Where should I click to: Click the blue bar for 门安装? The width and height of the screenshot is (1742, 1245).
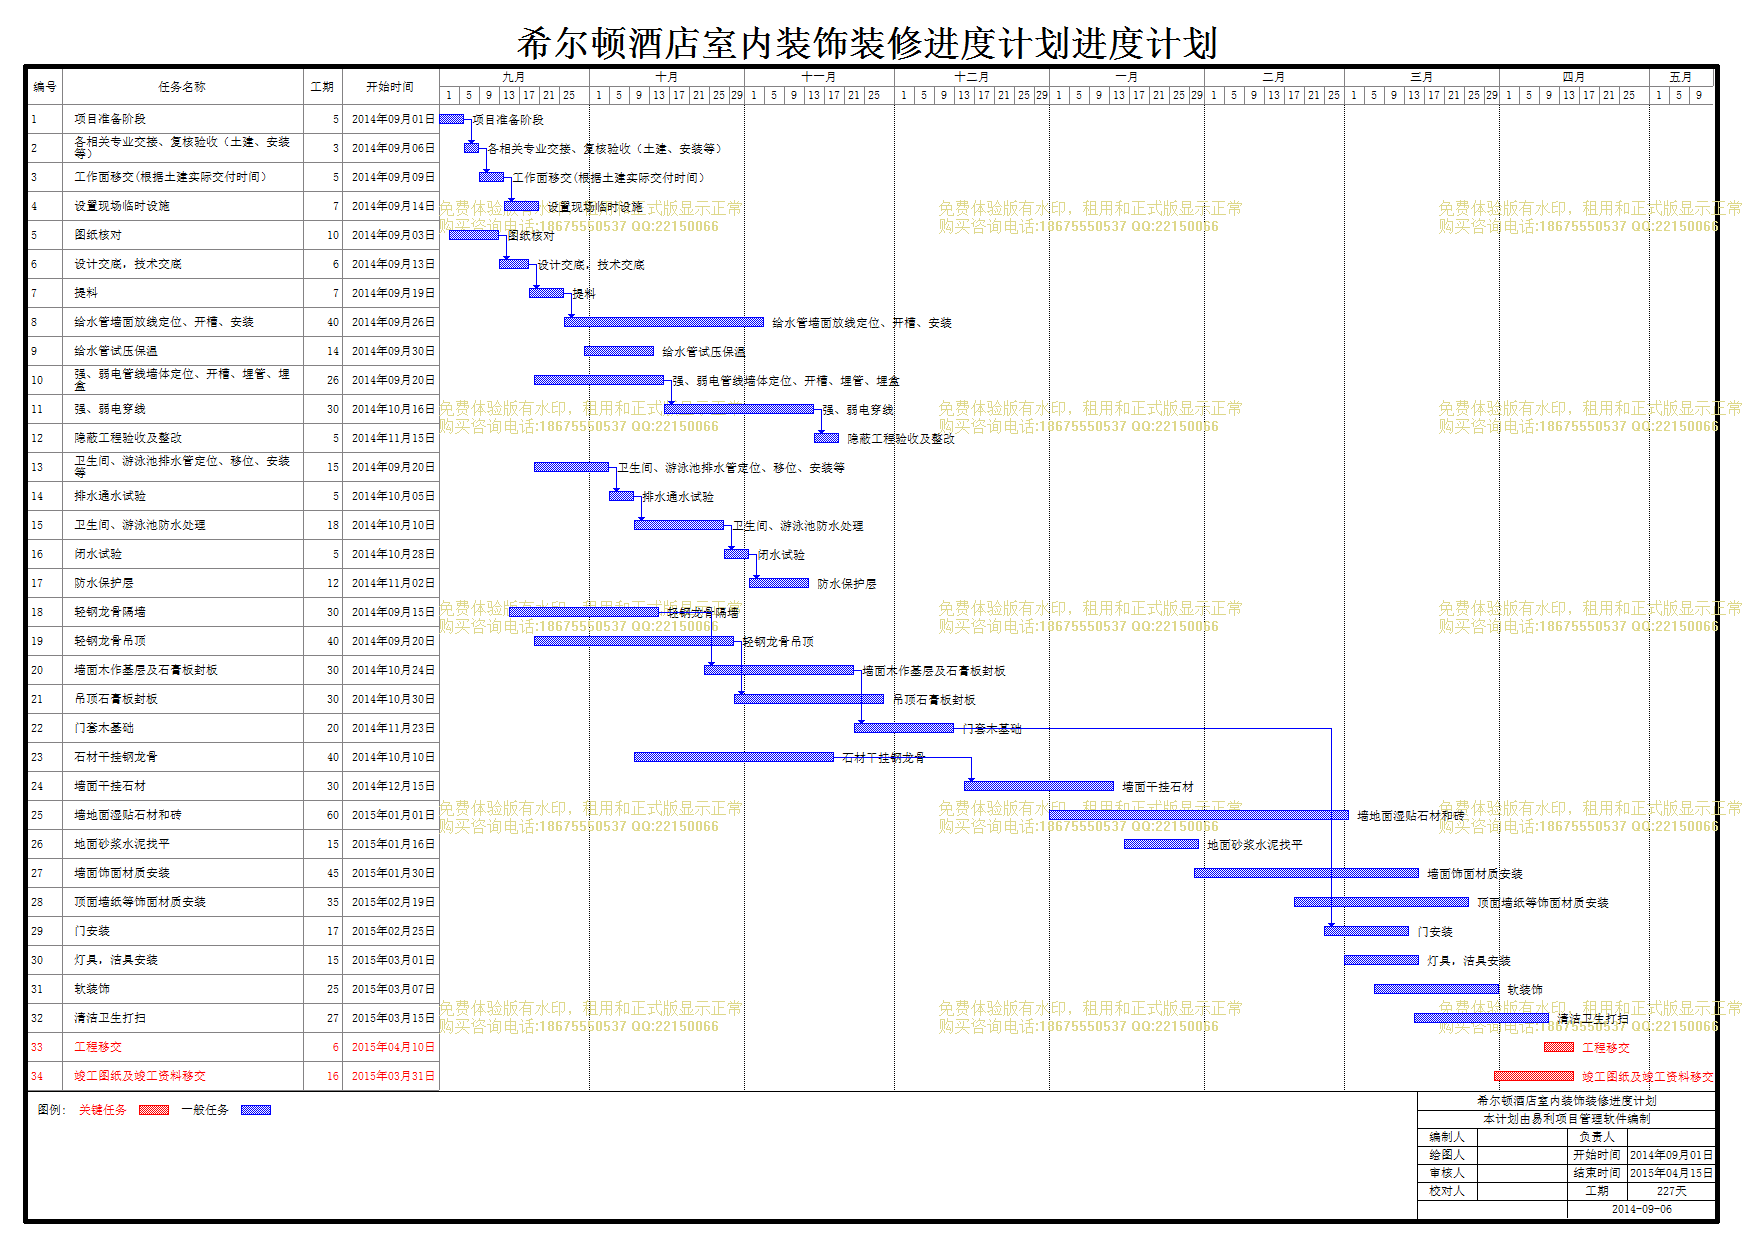tap(1366, 931)
